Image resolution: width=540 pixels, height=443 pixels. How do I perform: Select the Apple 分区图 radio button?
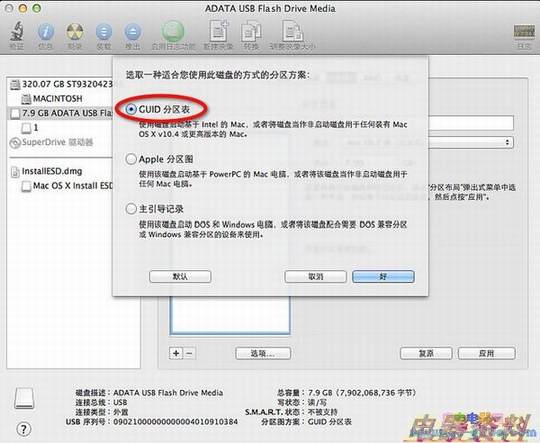click(x=131, y=159)
